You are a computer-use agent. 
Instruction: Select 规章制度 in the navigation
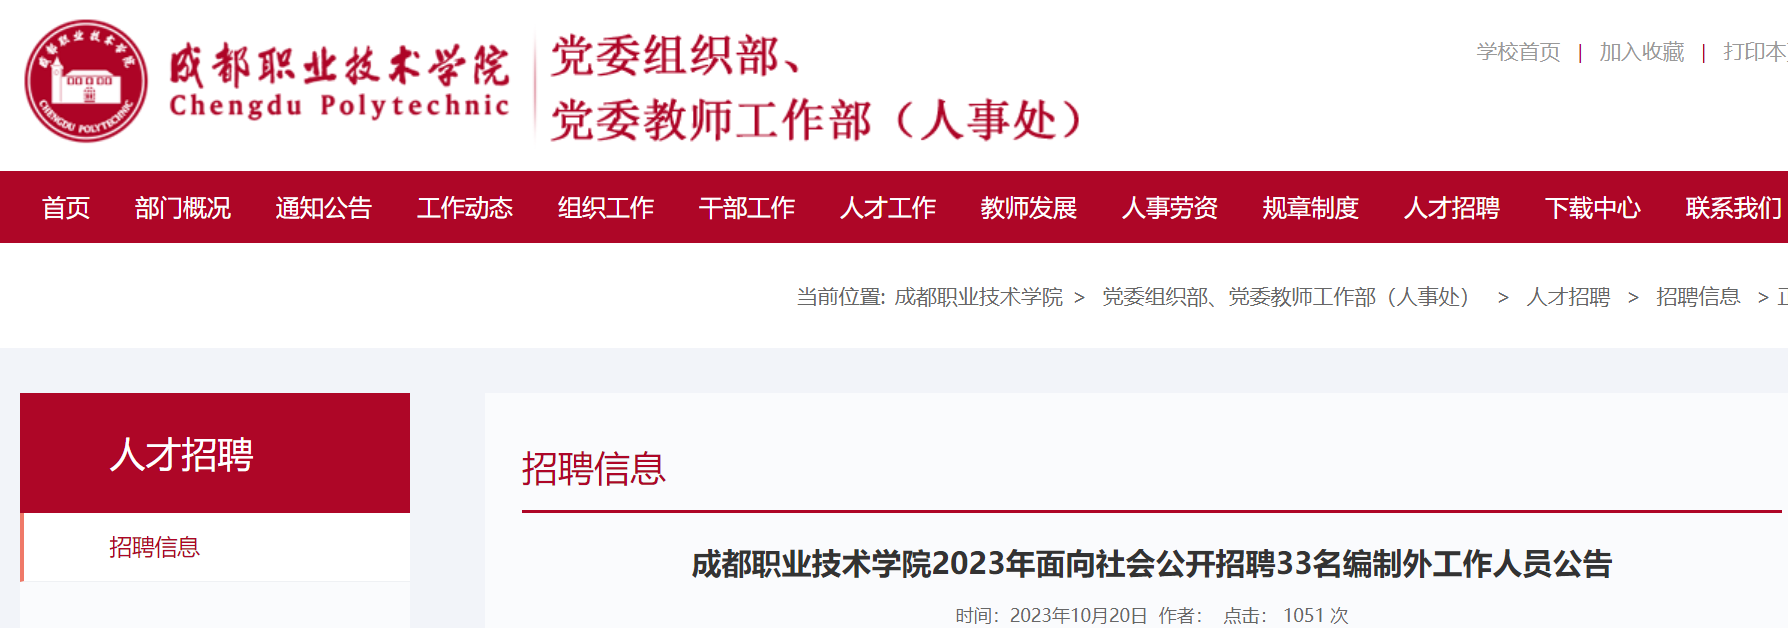point(1311,208)
